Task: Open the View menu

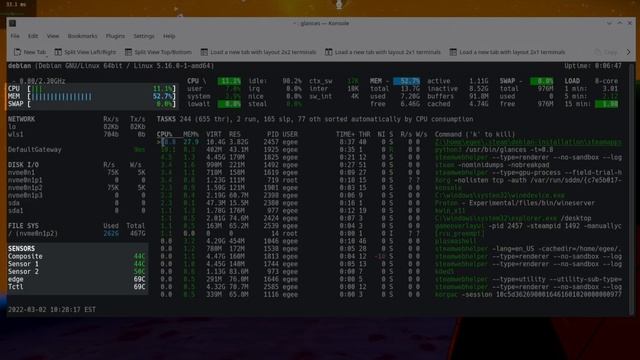Action: (x=53, y=36)
